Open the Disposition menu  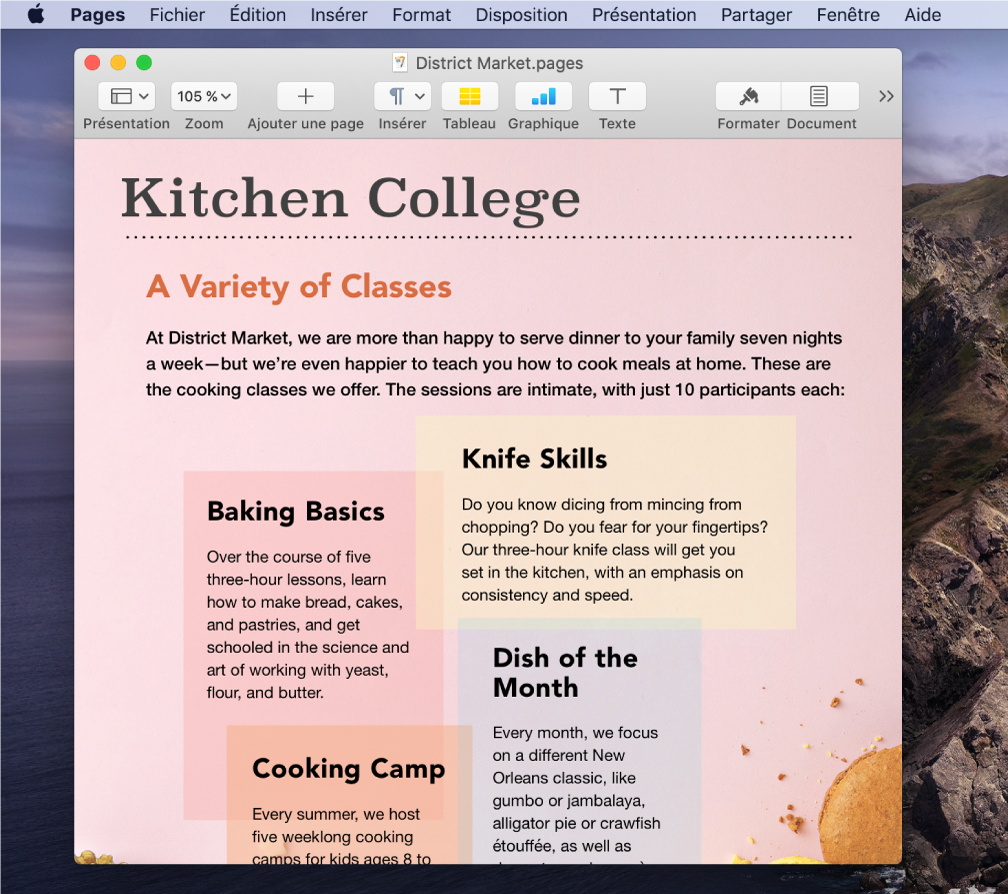coord(521,14)
